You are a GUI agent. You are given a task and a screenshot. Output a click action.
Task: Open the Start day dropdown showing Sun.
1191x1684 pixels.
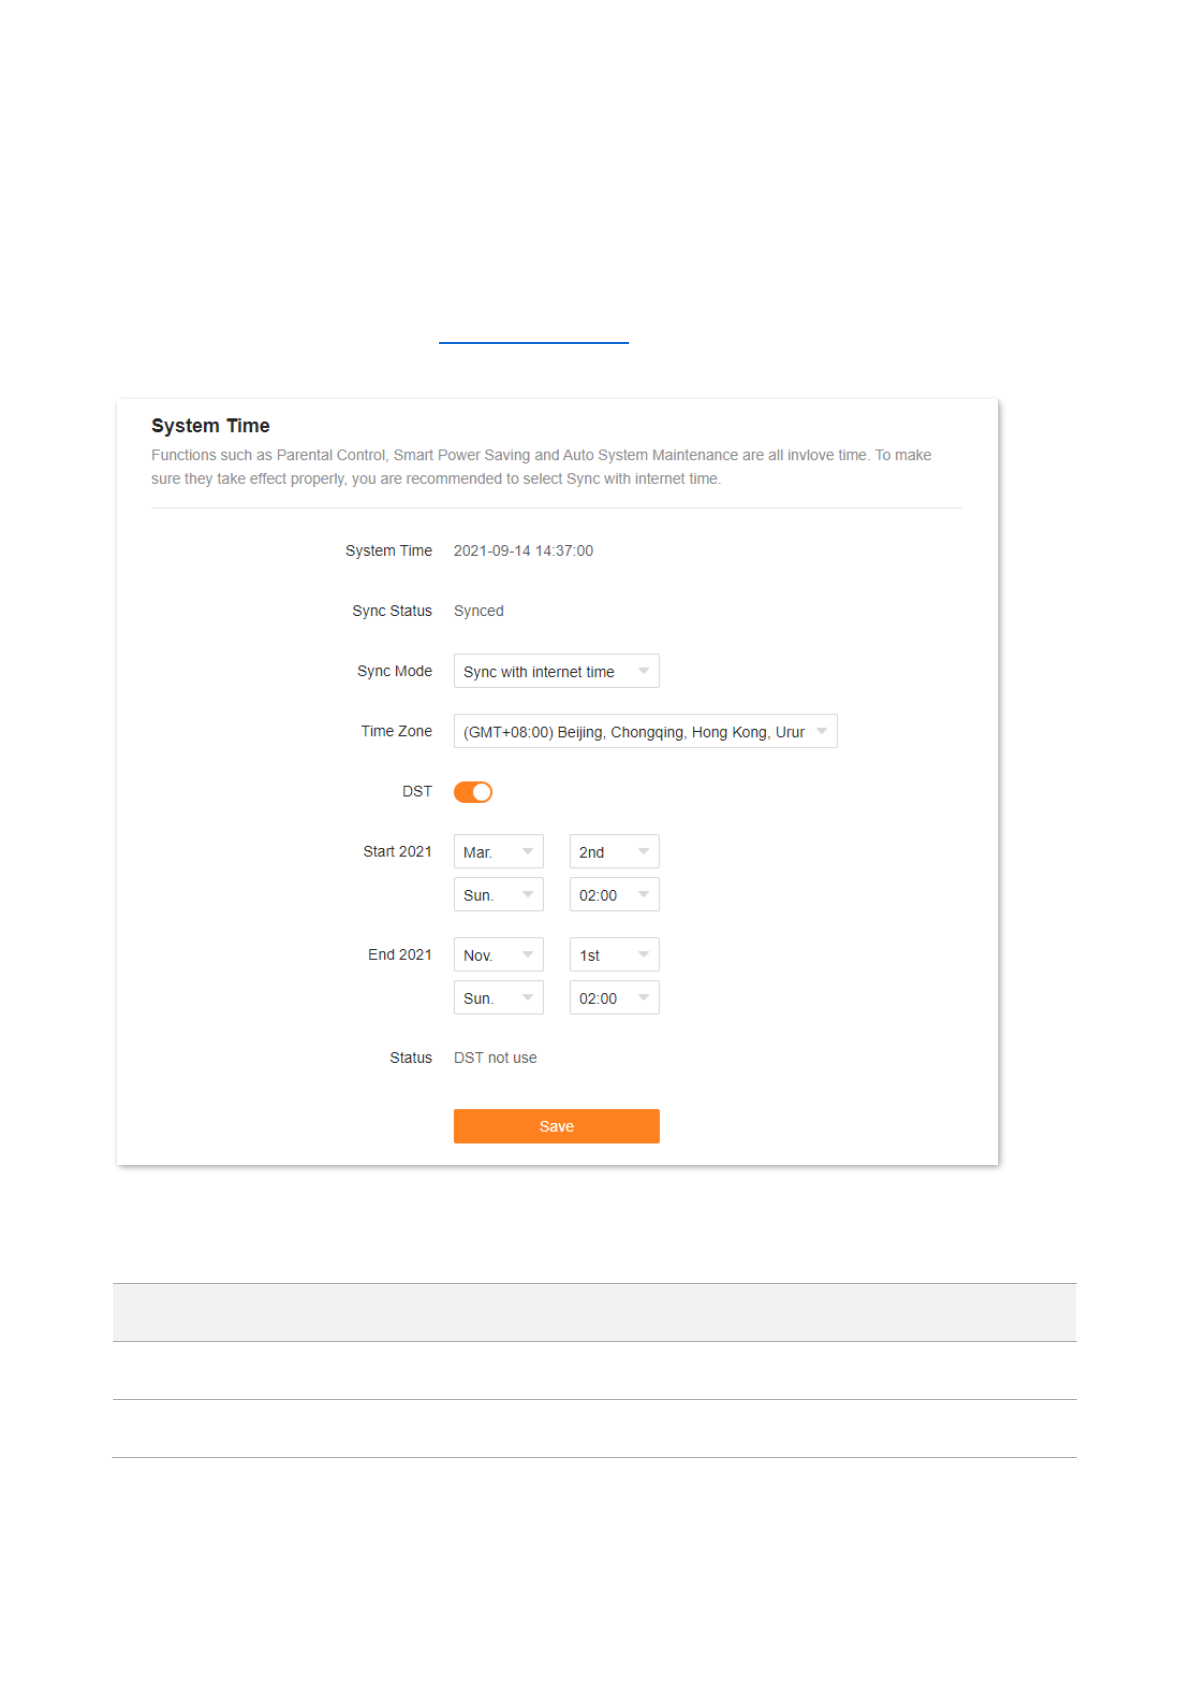coord(498,895)
